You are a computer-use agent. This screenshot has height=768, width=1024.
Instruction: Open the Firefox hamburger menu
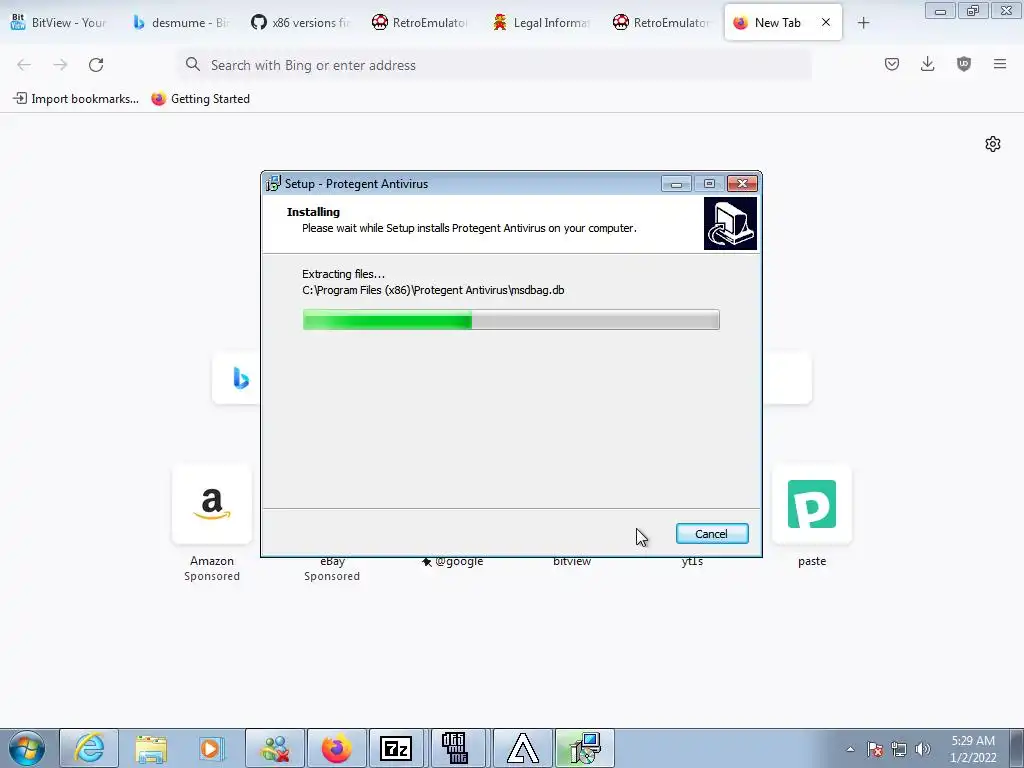1000,64
